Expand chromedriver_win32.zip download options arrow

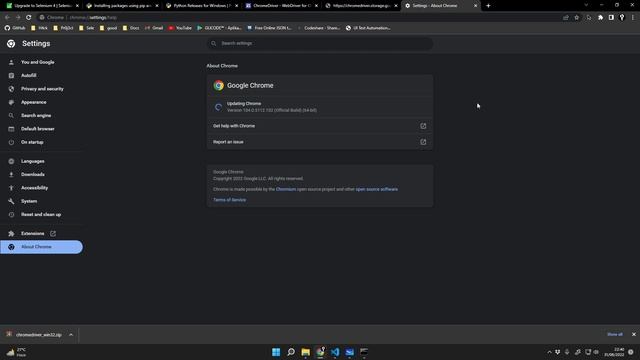(71, 335)
